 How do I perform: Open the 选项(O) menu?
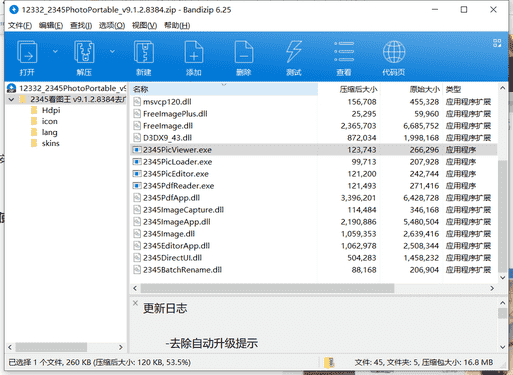(112, 26)
